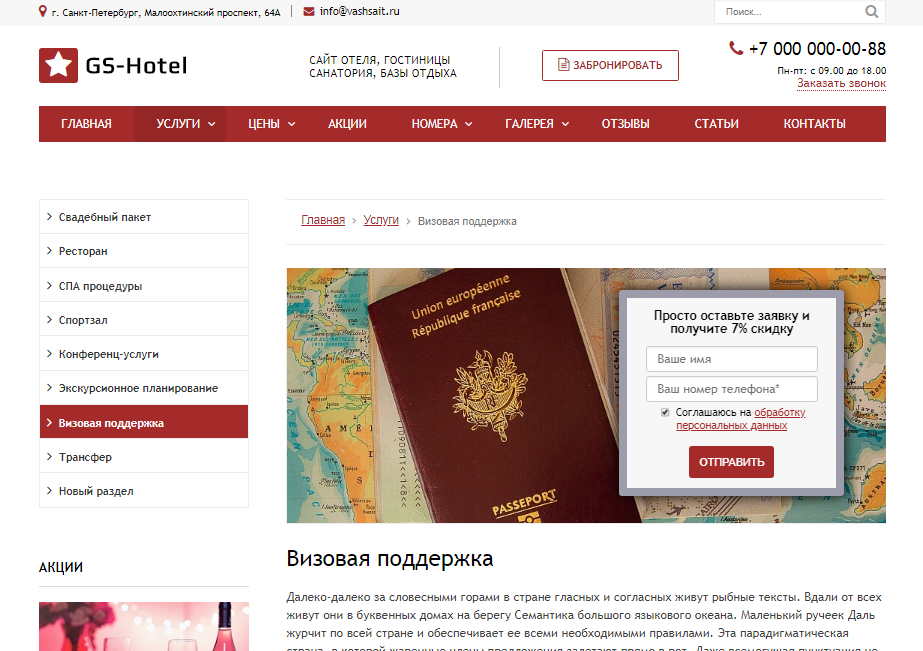Click the chevron icon beside Ресторан
This screenshot has width=923, height=651.
coord(49,251)
